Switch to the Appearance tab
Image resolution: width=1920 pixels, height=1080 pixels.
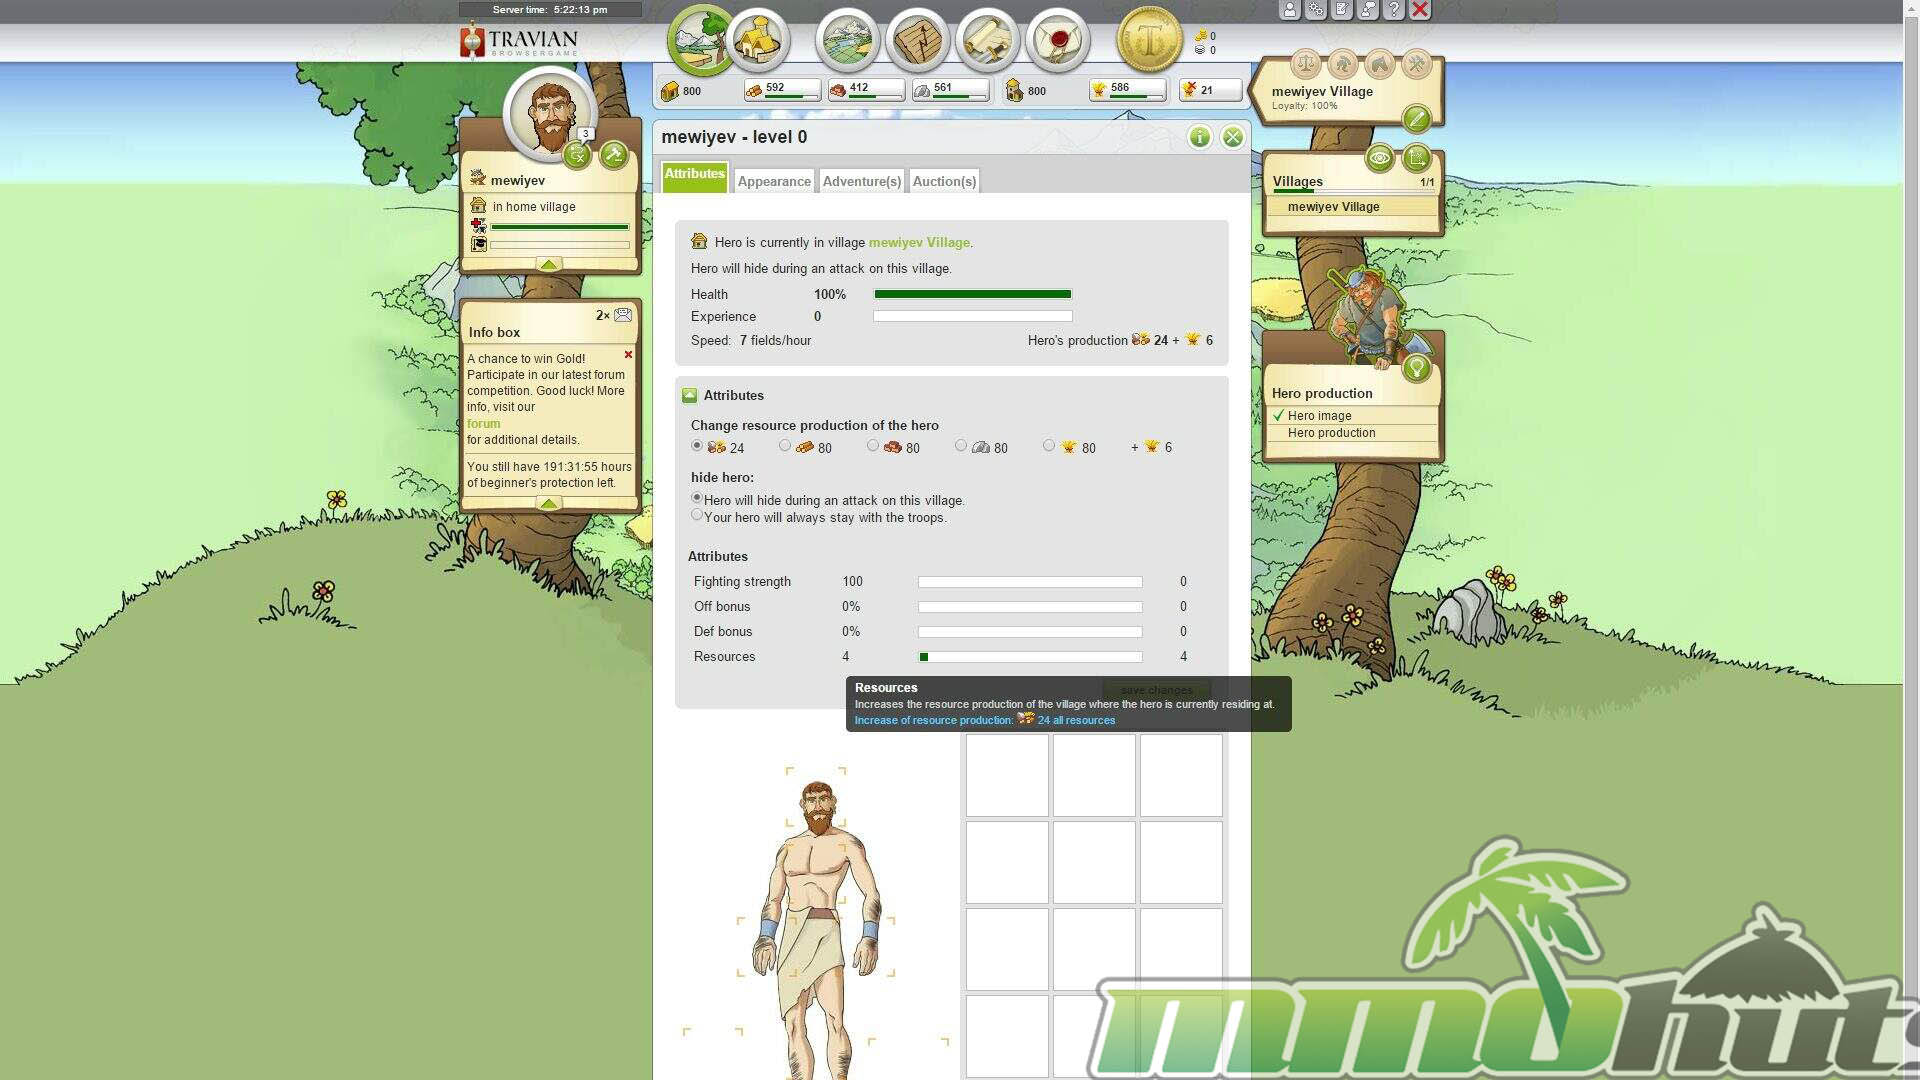click(x=774, y=181)
